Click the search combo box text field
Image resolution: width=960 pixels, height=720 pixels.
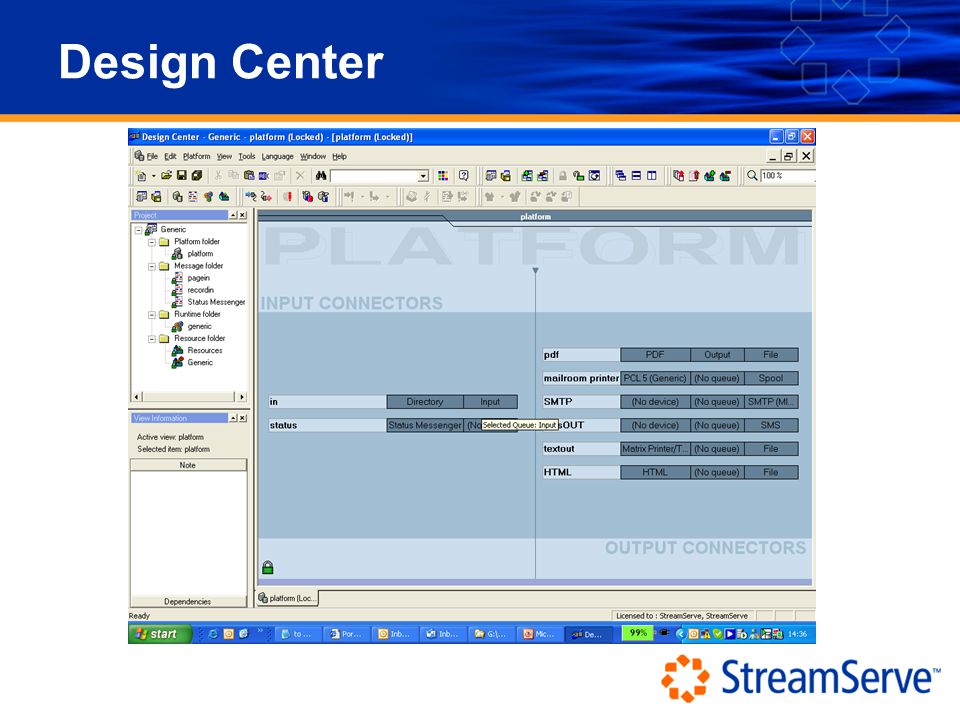point(374,176)
